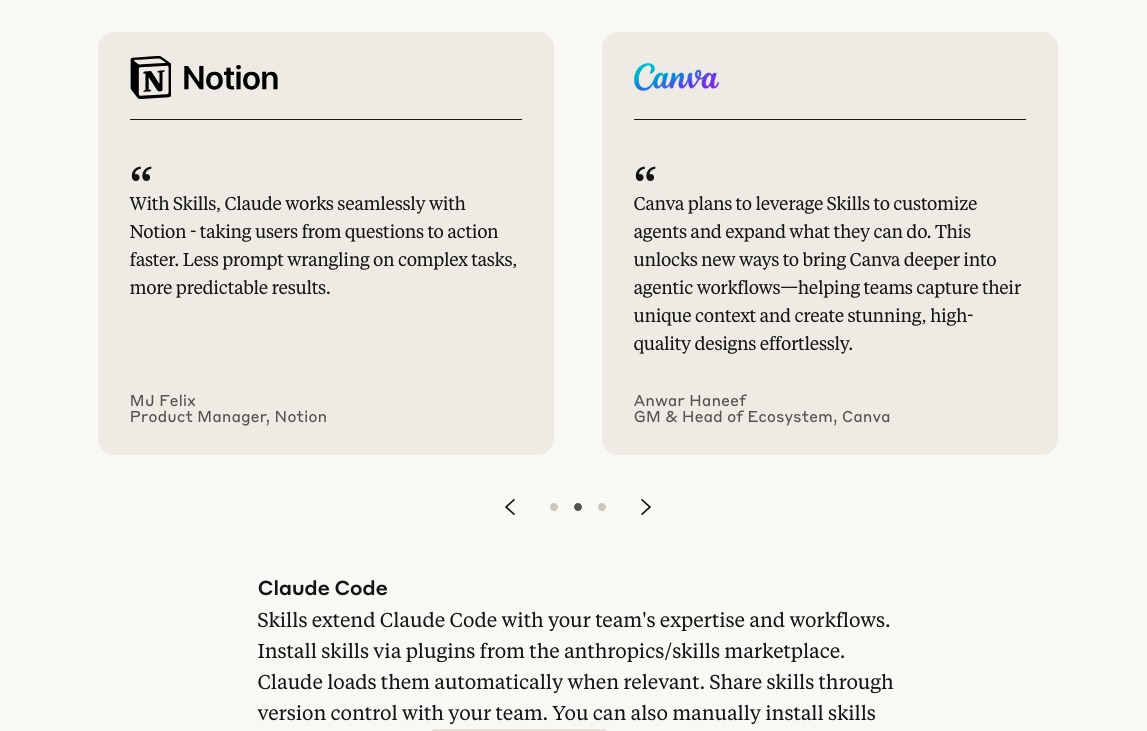
Task: Select the active middle carousel dot
Action: (x=578, y=507)
